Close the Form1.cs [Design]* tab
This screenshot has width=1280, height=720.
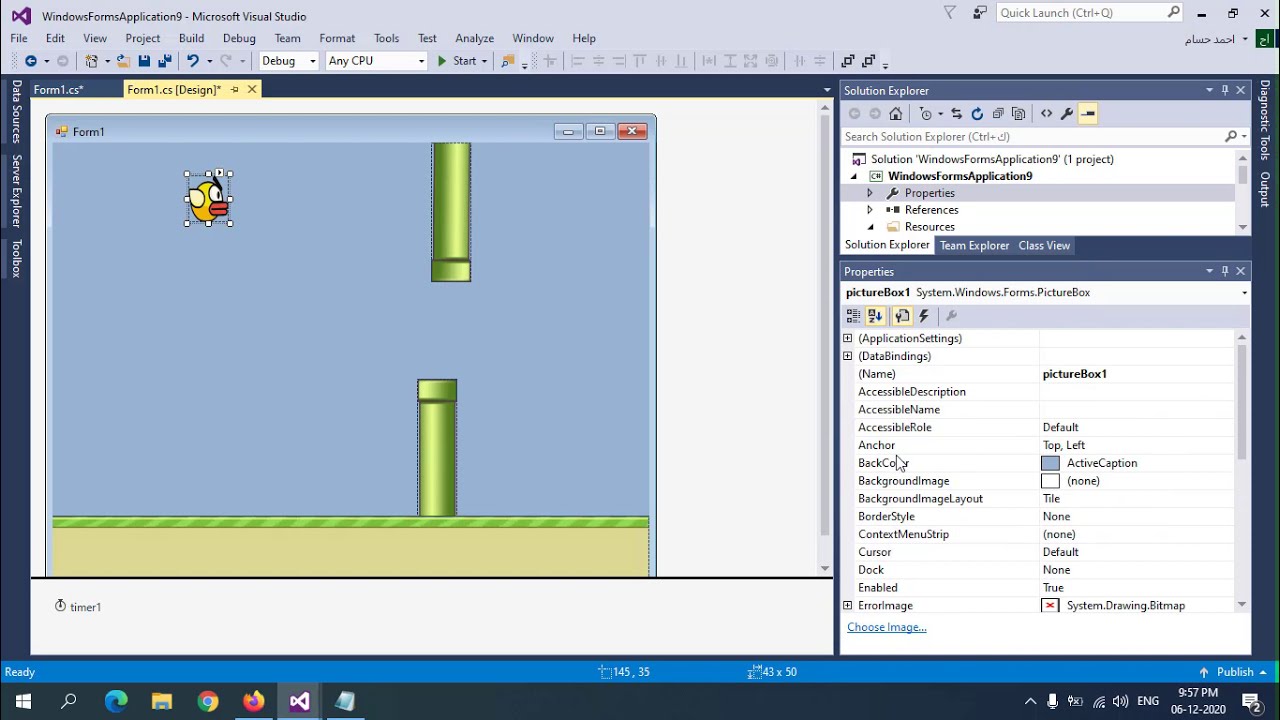click(252, 90)
